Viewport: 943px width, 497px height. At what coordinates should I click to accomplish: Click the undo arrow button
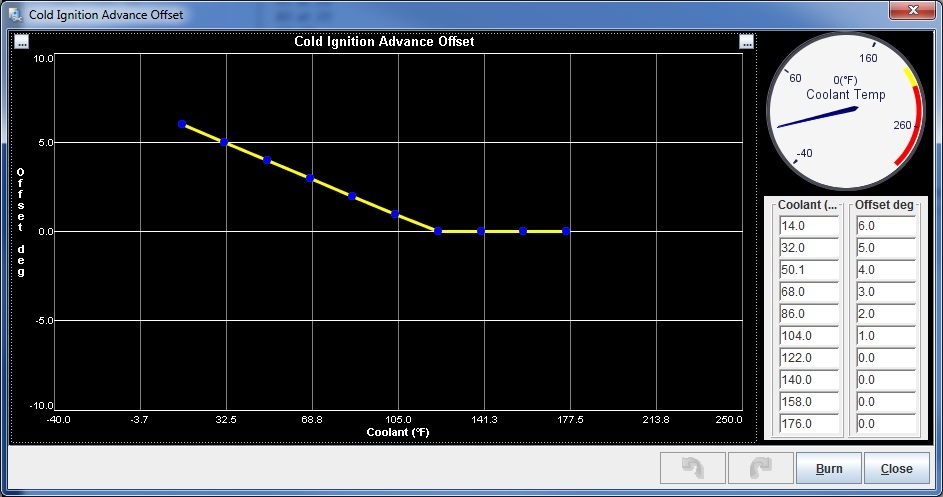pos(693,468)
